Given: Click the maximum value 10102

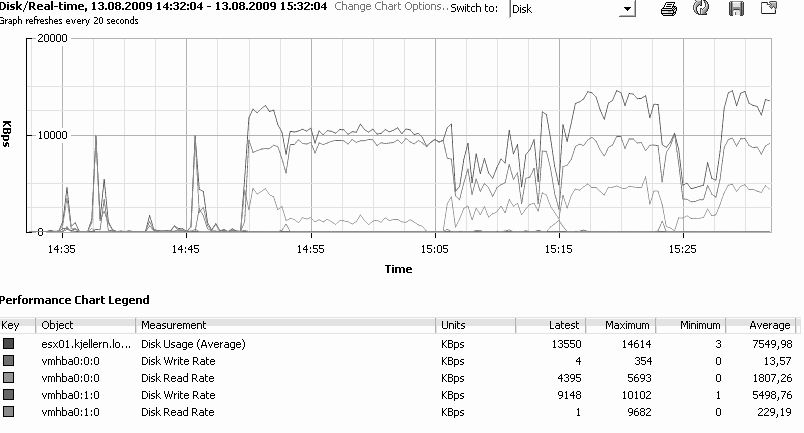Looking at the screenshot, I should 636,395.
